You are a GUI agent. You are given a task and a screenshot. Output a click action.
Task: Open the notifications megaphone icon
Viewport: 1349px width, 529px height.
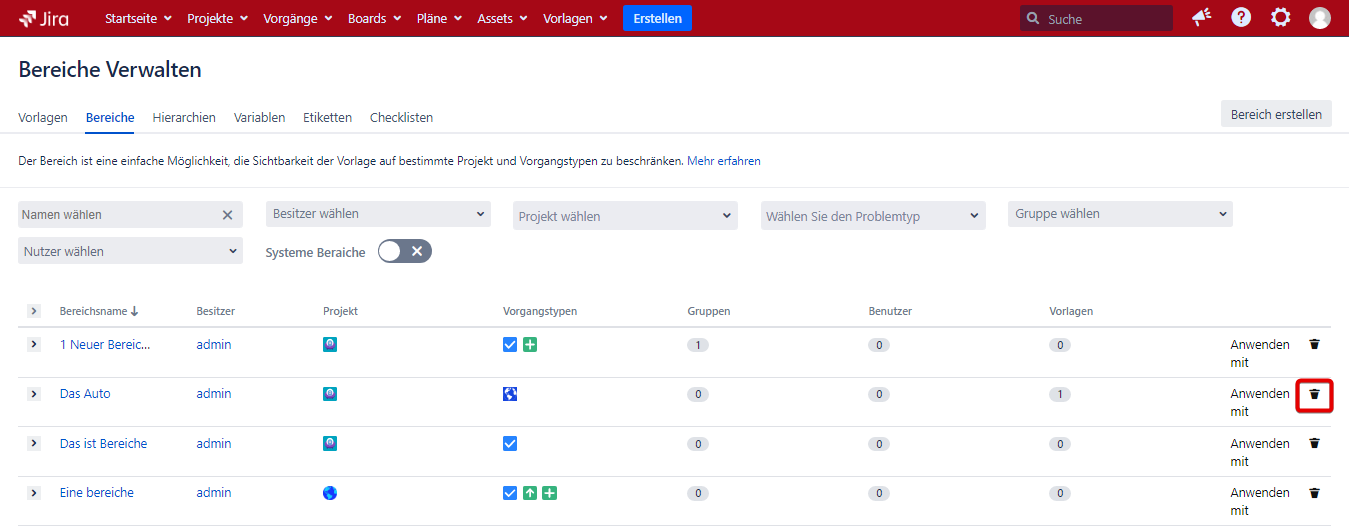[x=1201, y=18]
